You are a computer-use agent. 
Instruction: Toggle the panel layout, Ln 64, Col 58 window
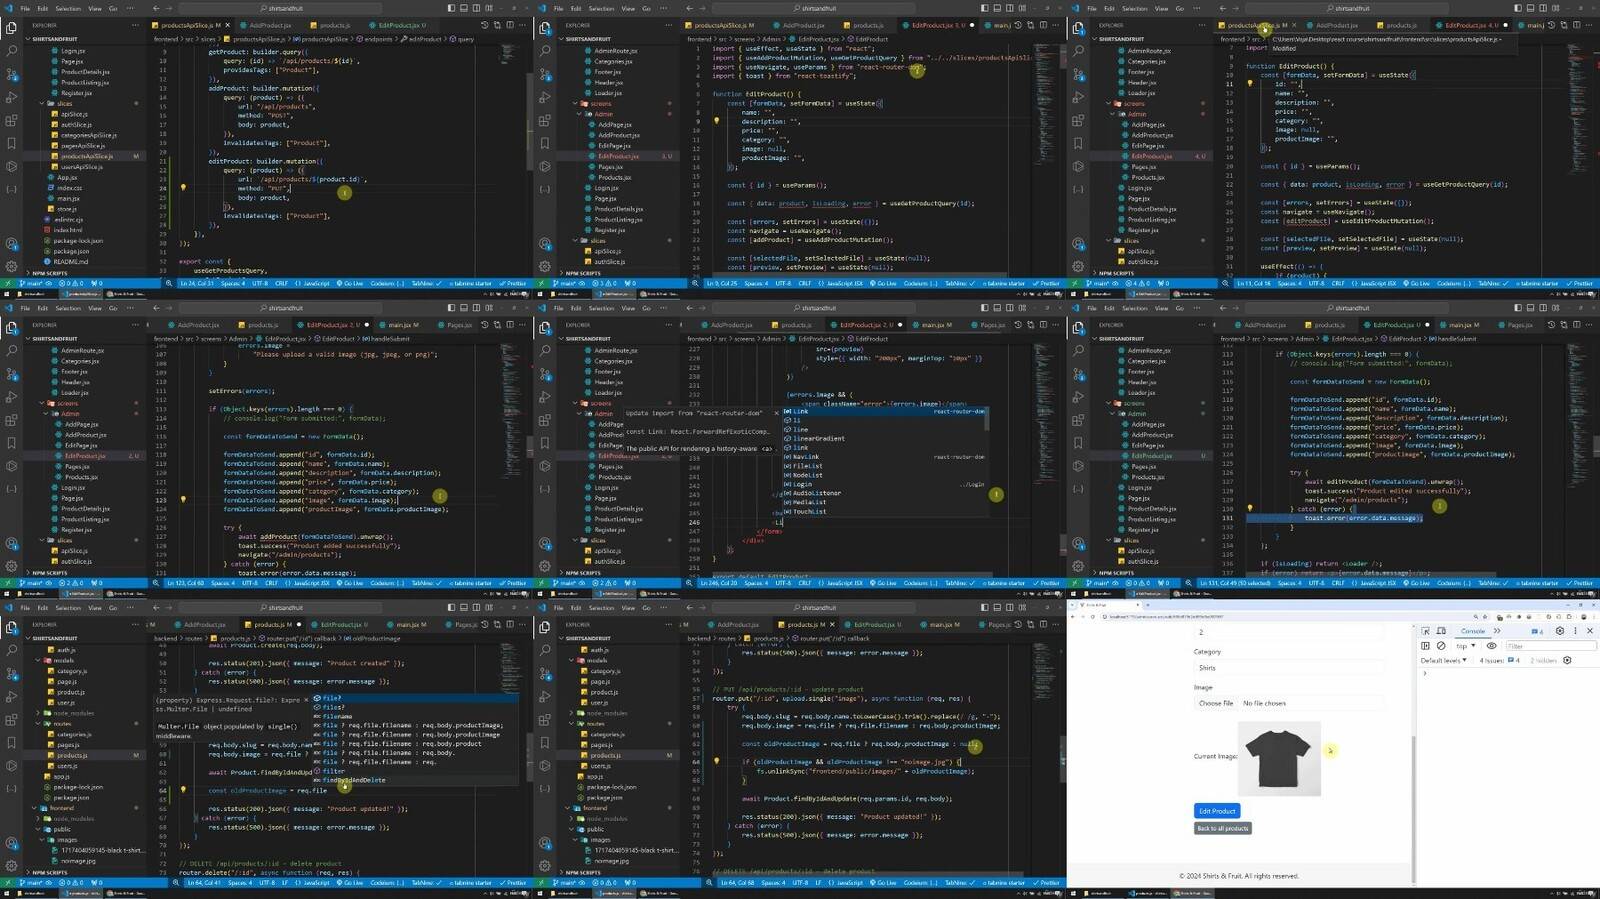pyautogui.click(x=997, y=608)
